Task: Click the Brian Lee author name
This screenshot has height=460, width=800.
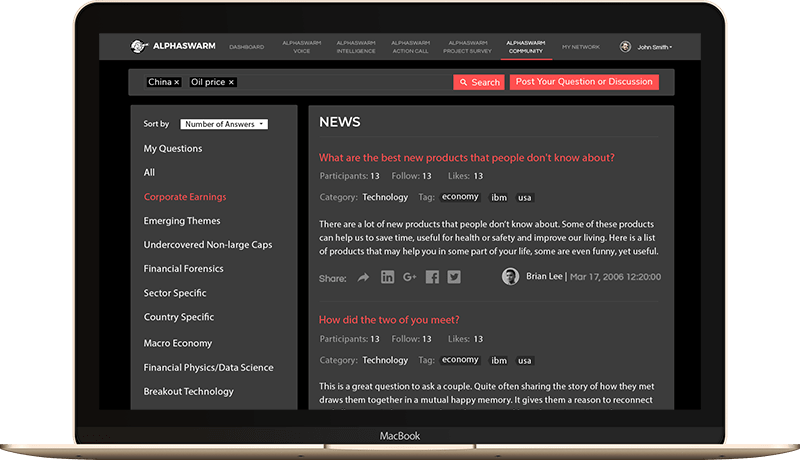Action: click(544, 276)
